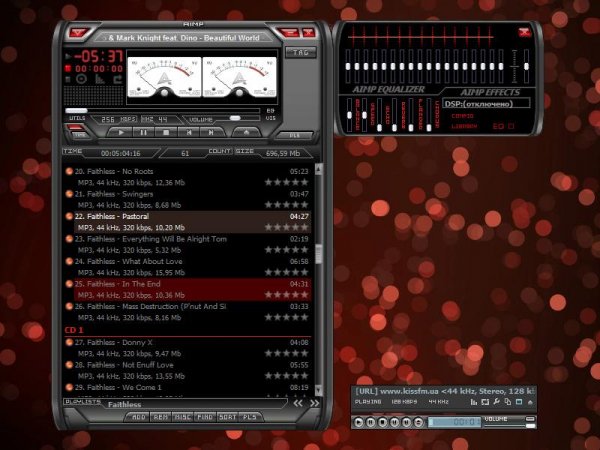Image resolution: width=600 pixels, height=450 pixels.
Task: Toggle the EQ checkbox in equalizer window
Action: 511,126
